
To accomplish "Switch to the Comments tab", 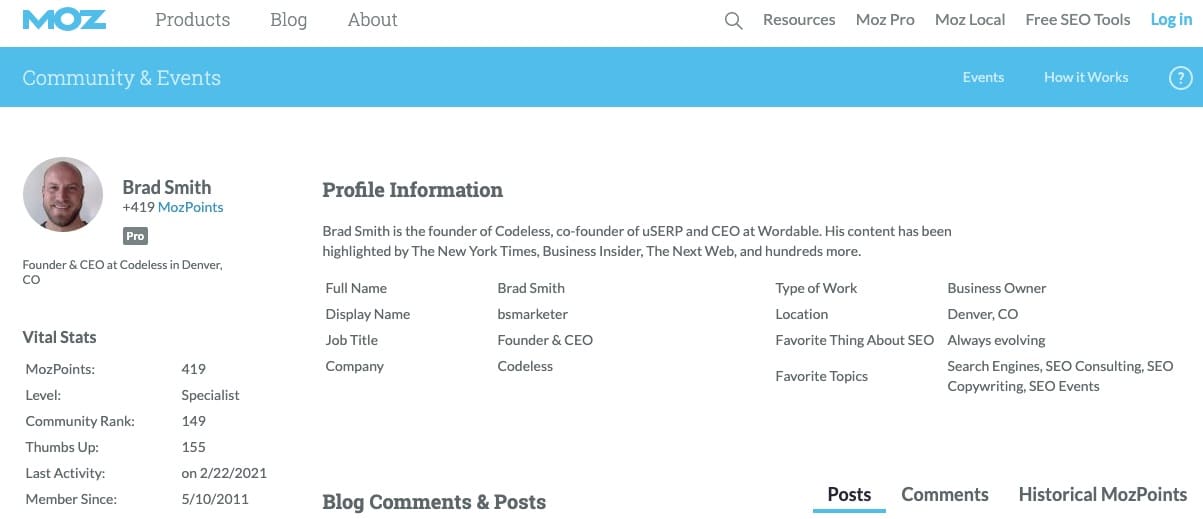I will (945, 495).
